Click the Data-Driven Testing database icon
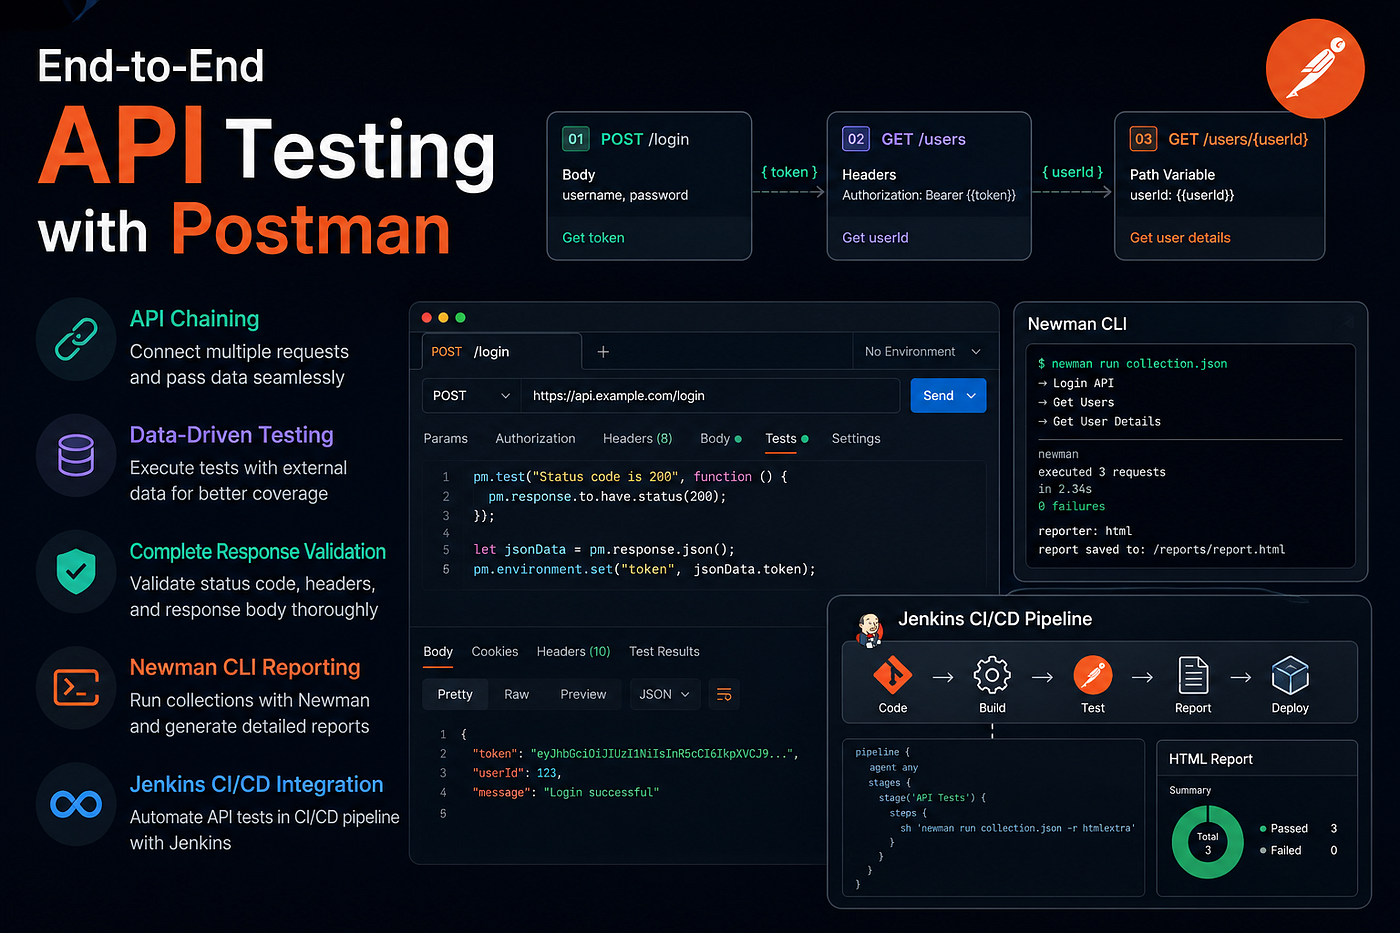1400x933 pixels. pyautogui.click(x=76, y=455)
